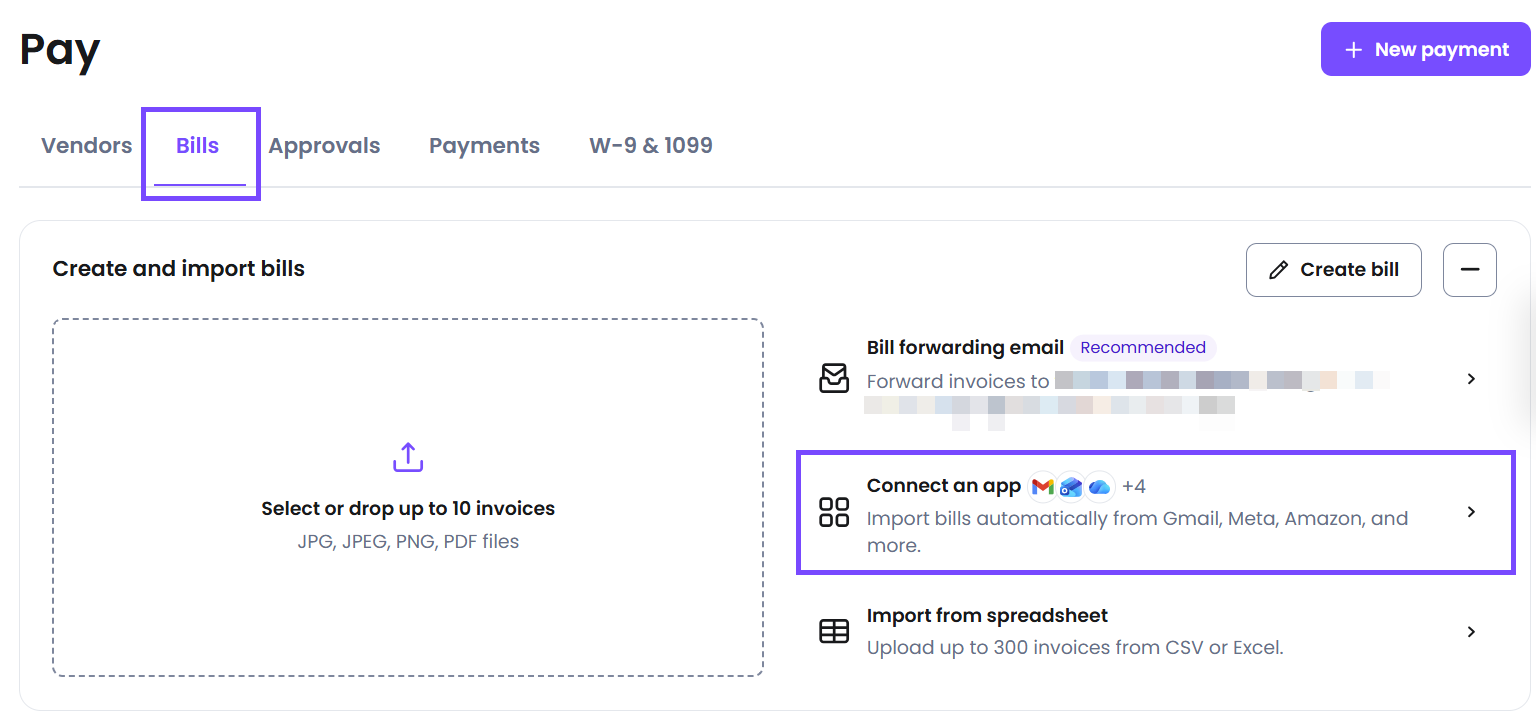
Task: Go to the Payments tab
Action: tap(484, 146)
